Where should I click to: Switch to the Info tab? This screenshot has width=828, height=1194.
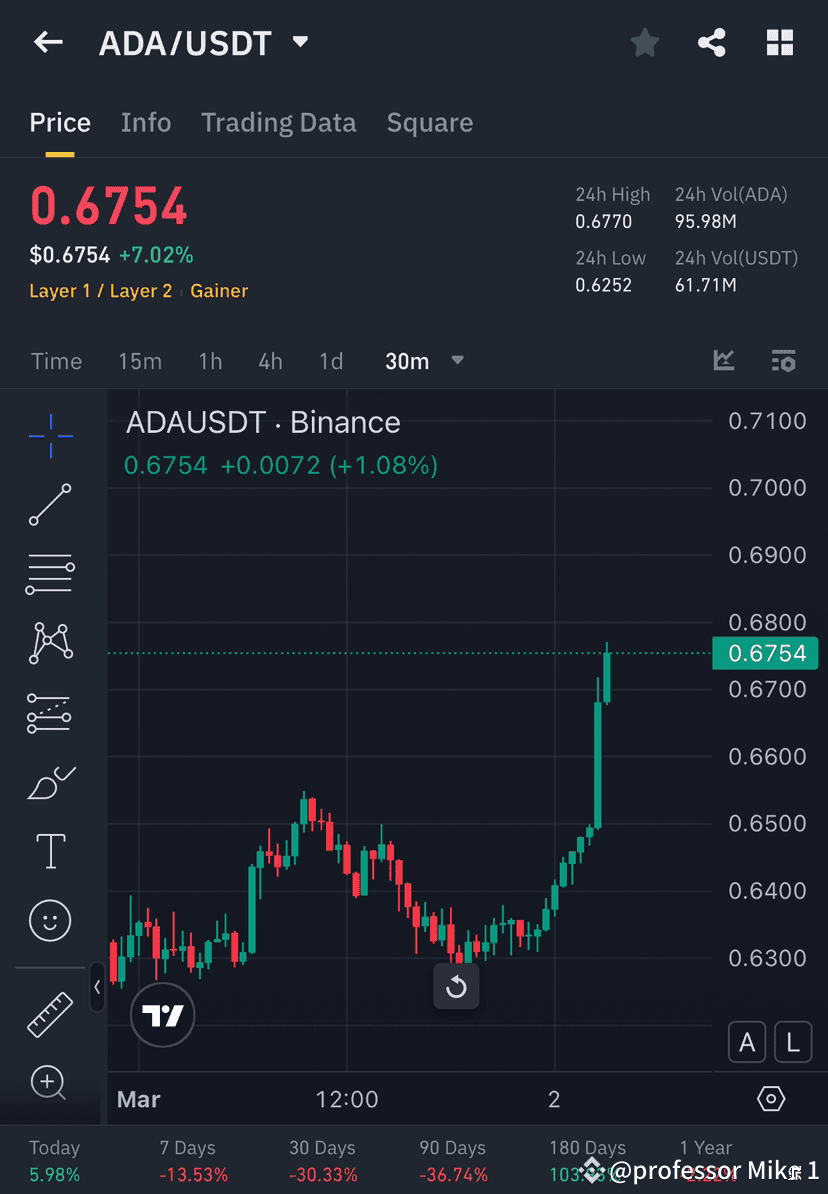[146, 122]
